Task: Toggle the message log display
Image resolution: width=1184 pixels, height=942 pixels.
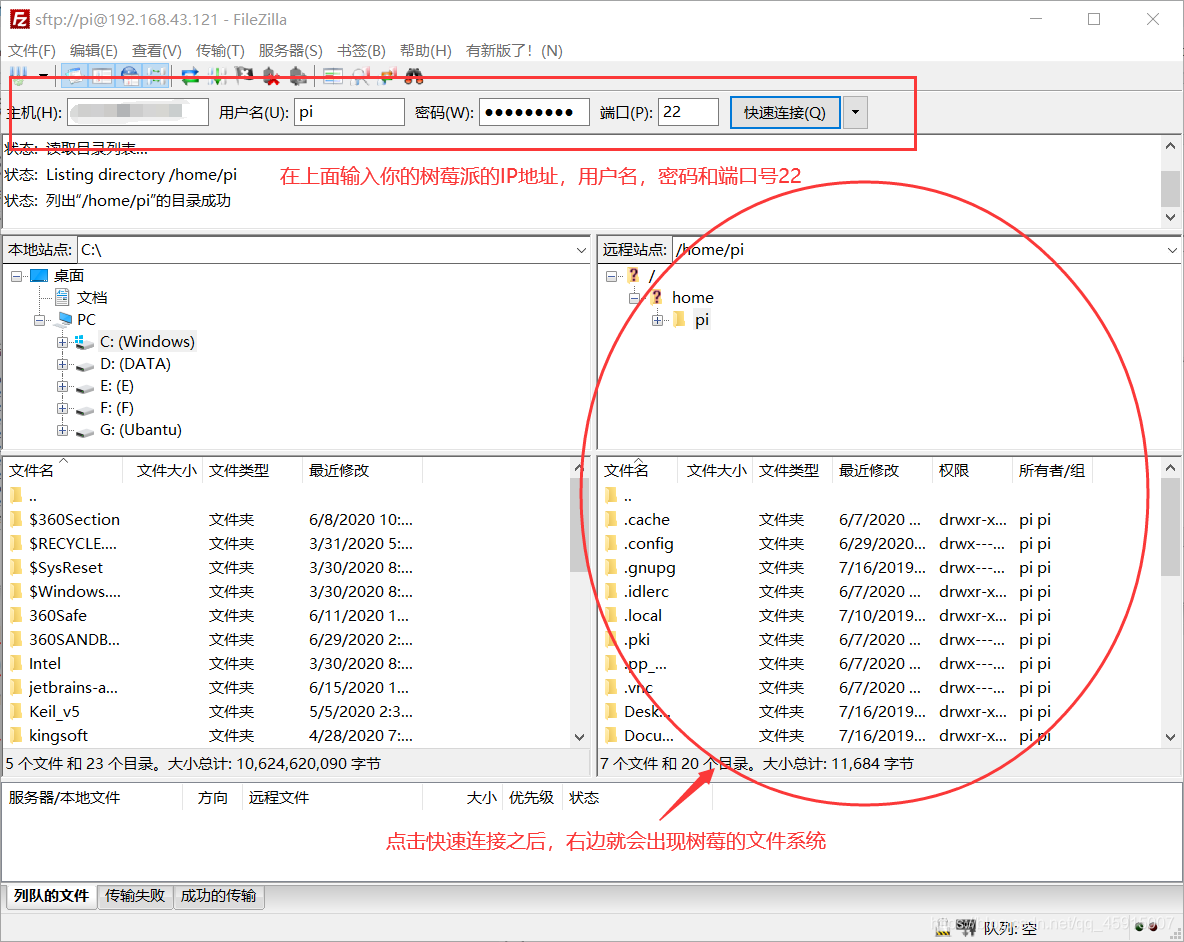Action: pos(74,75)
